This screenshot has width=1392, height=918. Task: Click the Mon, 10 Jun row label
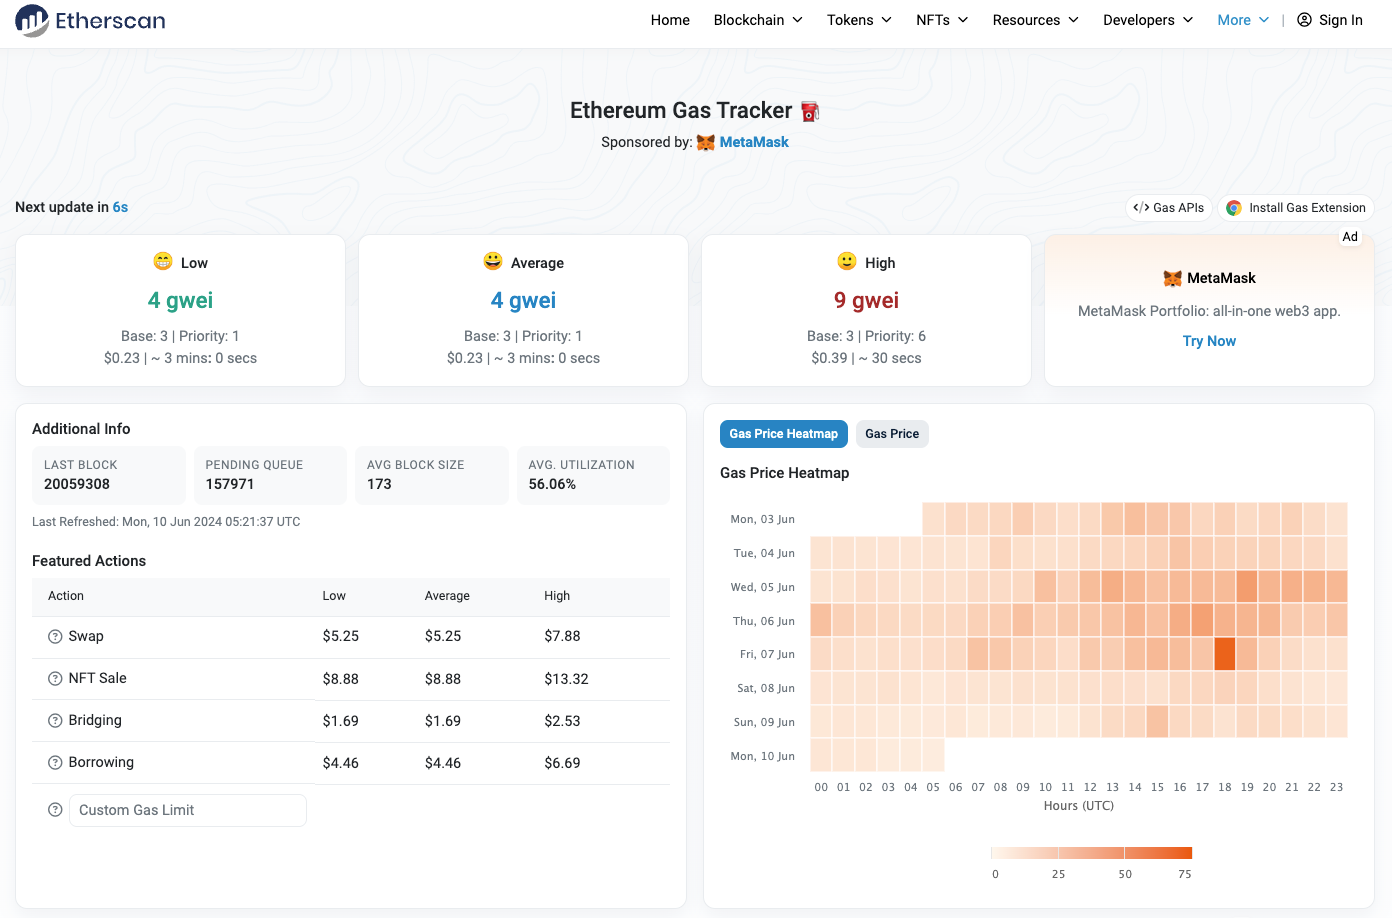pos(762,756)
